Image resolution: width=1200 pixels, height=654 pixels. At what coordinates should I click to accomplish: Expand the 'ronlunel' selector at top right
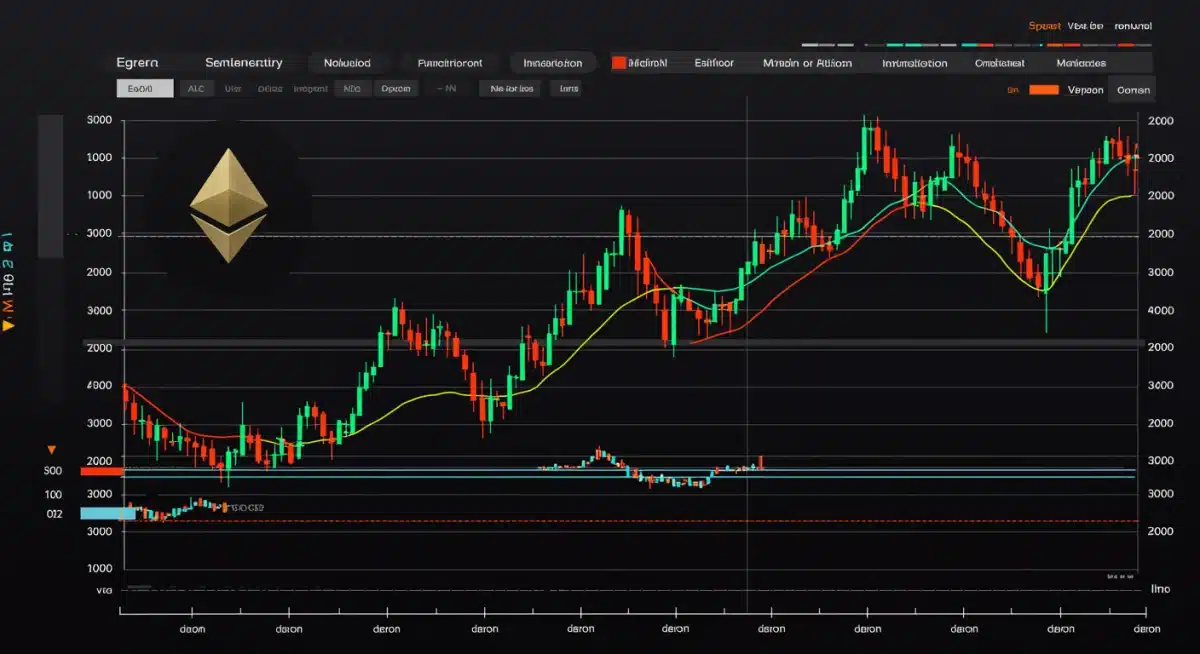(x=1135, y=25)
